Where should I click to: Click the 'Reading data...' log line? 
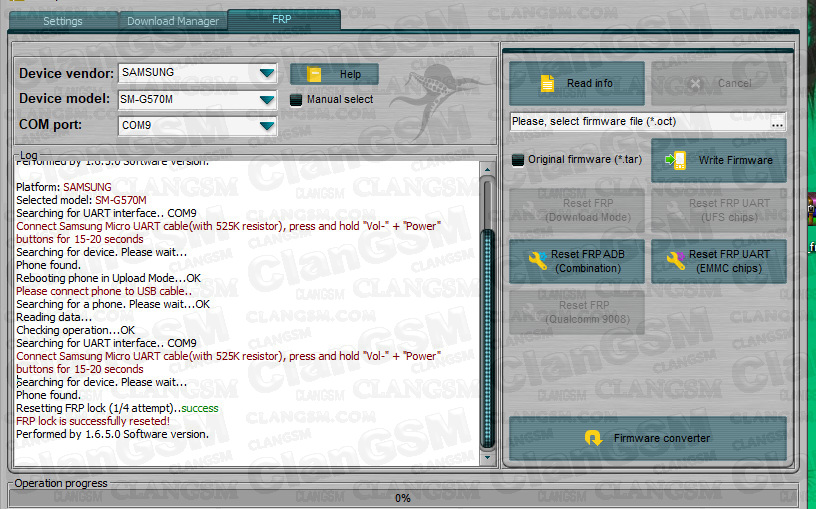54,317
